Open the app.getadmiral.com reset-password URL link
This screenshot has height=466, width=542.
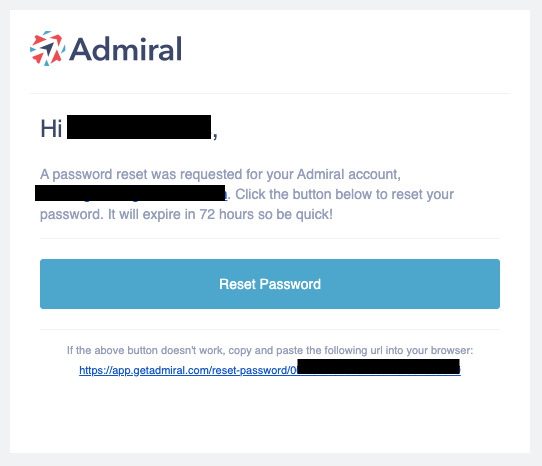click(270, 370)
